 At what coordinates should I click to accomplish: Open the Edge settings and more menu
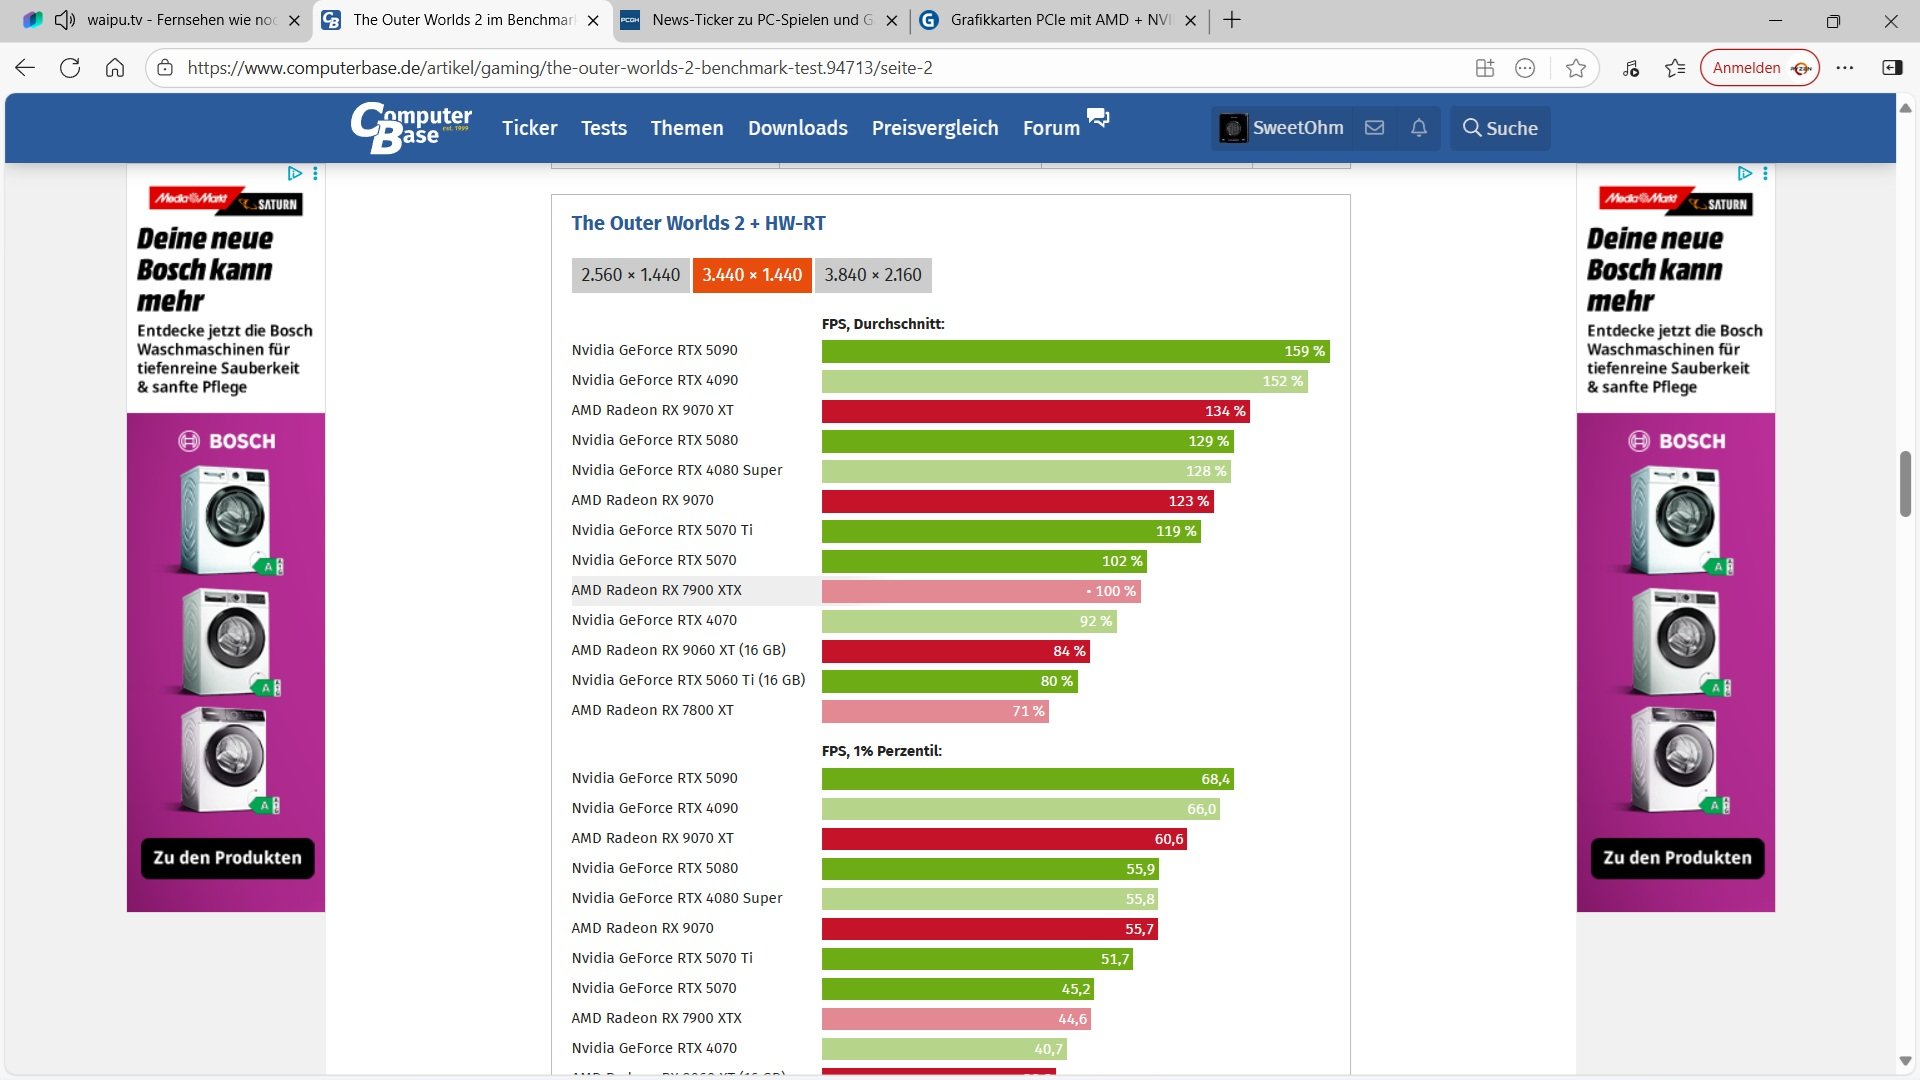(x=1845, y=68)
